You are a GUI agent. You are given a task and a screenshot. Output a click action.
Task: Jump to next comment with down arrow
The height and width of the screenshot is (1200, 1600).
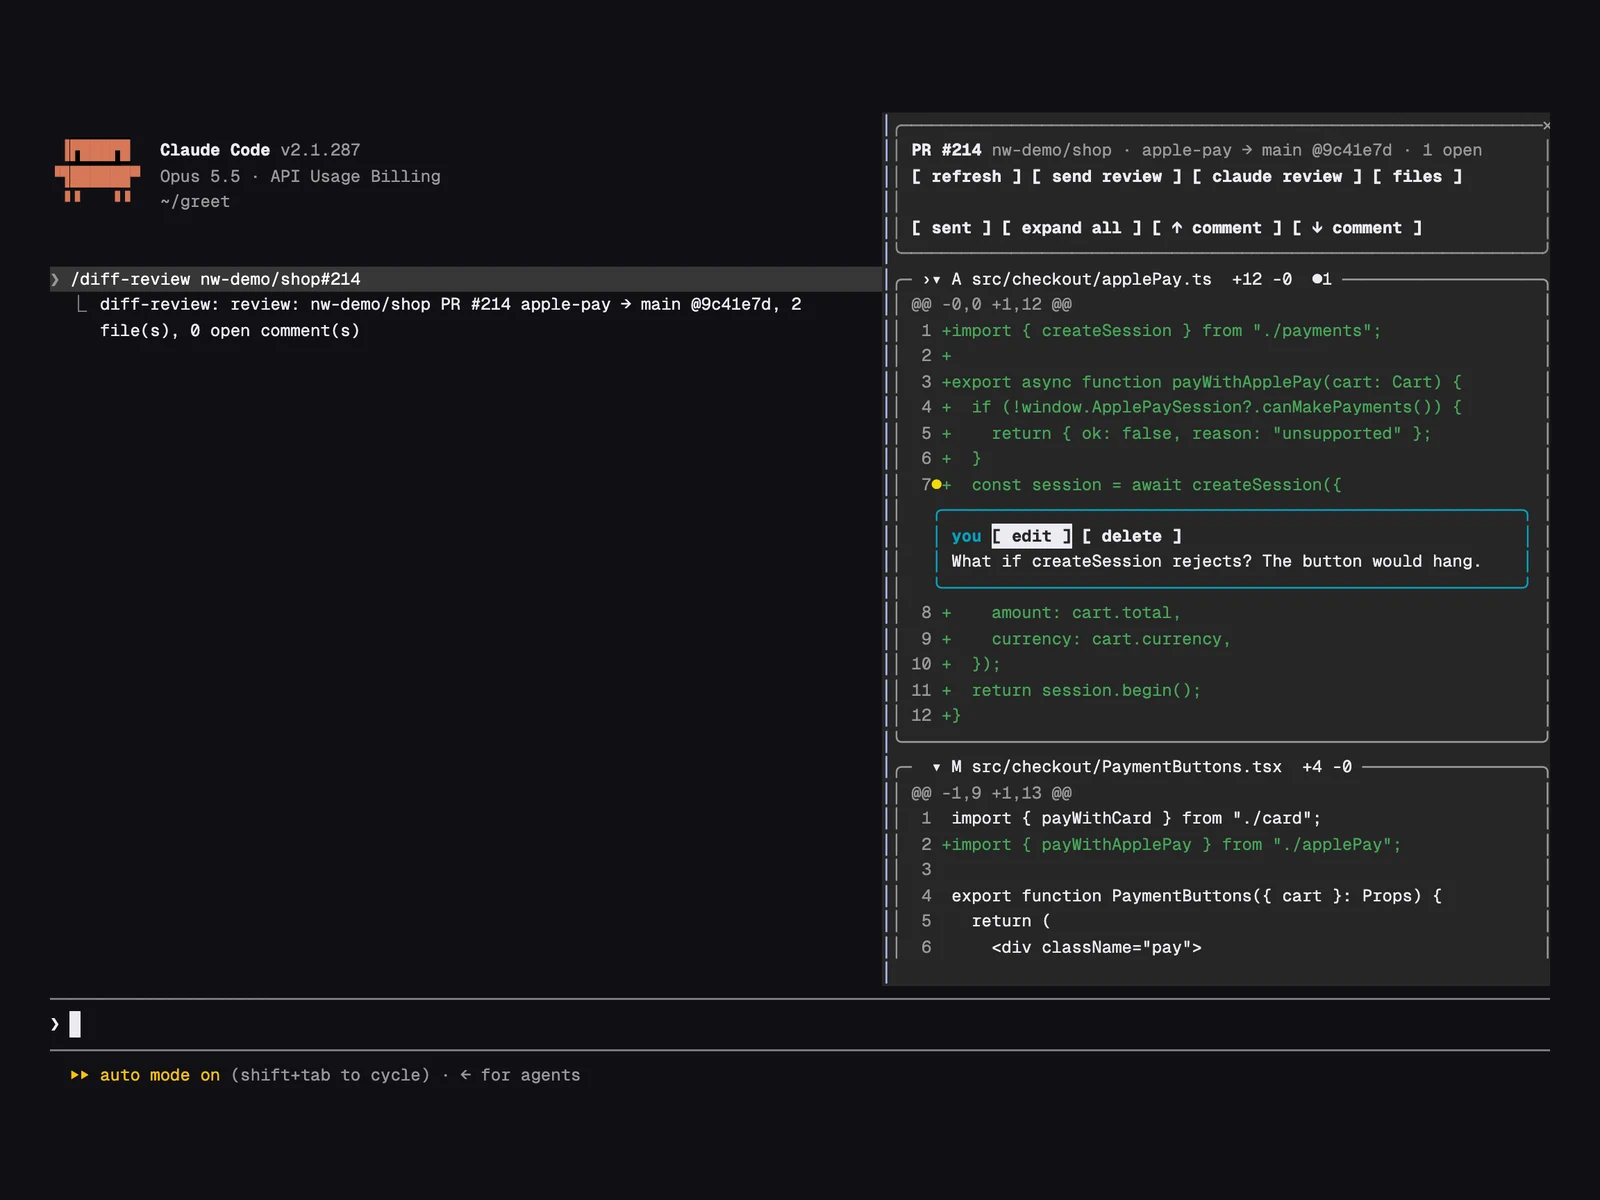pos(1357,228)
